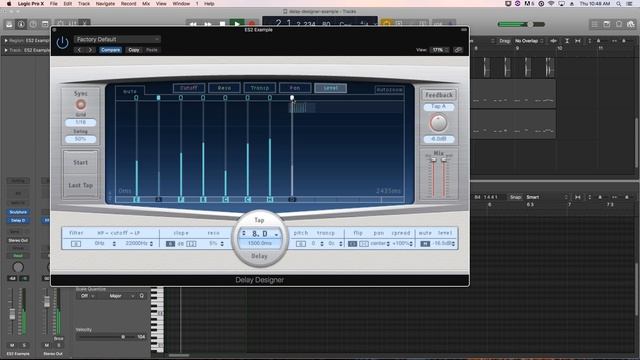
Task: Select the Reso view tab
Action: (224, 88)
